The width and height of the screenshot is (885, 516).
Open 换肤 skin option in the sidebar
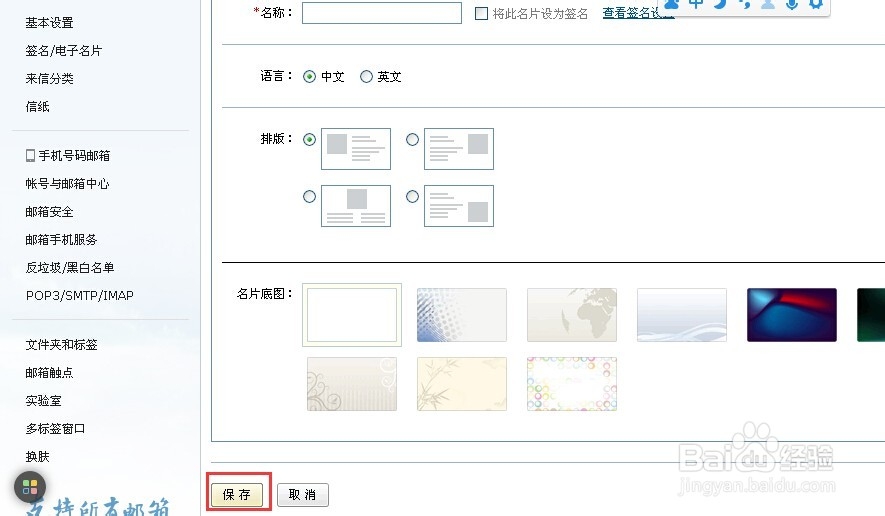click(x=37, y=456)
